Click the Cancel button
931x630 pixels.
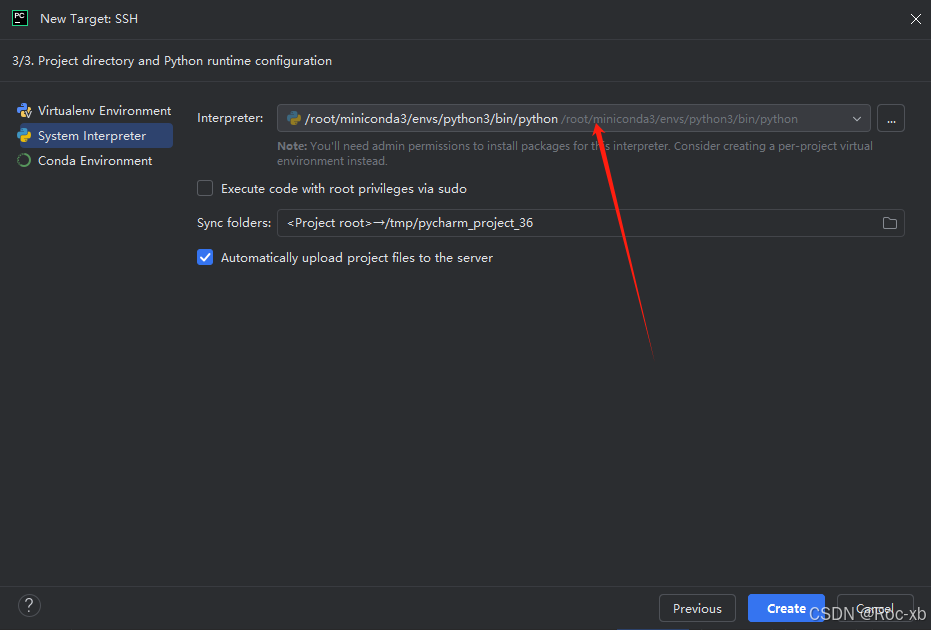(x=875, y=608)
